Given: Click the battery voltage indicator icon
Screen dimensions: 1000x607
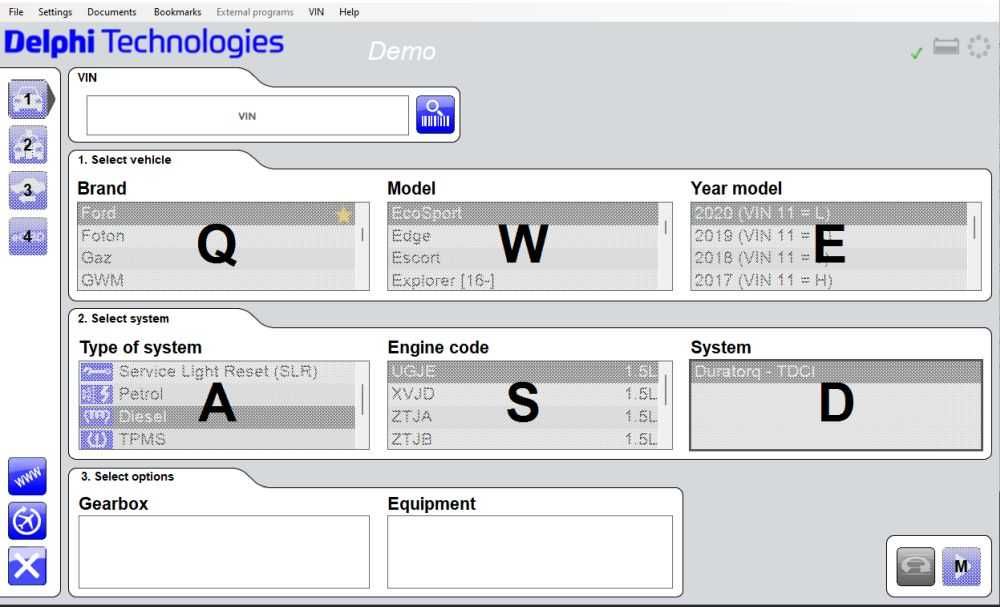Looking at the screenshot, I should (x=946, y=47).
